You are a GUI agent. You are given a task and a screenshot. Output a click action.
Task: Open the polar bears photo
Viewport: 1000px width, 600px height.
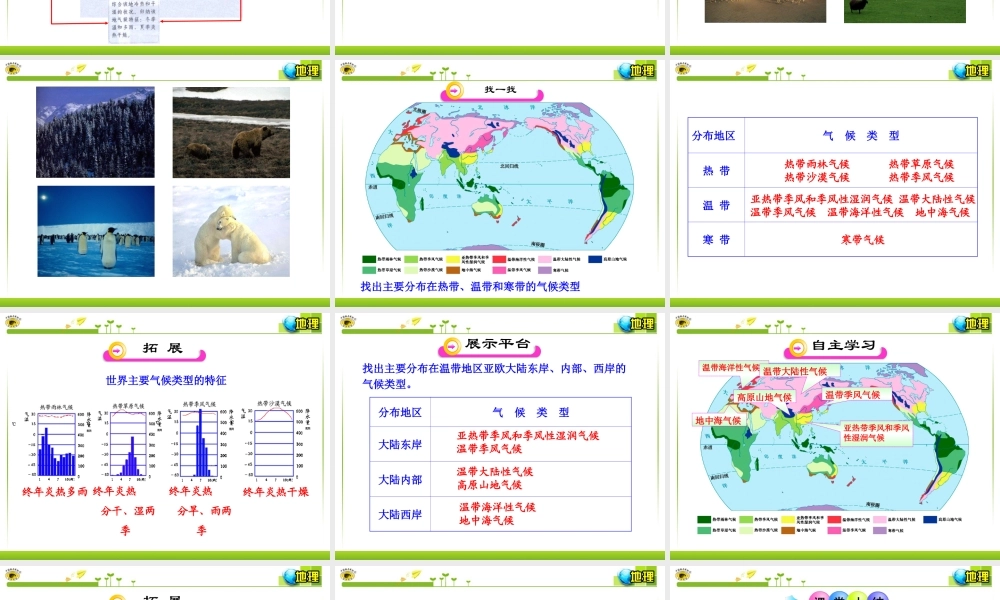point(231,231)
